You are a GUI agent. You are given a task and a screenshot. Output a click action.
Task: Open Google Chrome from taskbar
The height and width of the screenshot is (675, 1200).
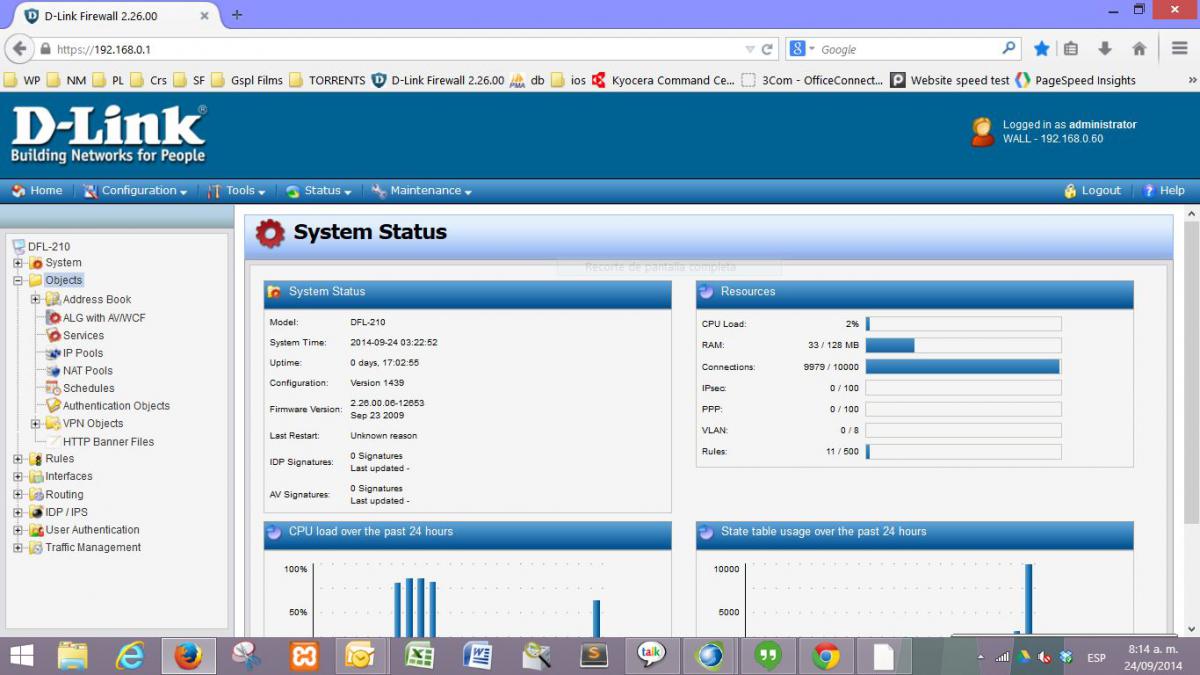coord(826,655)
